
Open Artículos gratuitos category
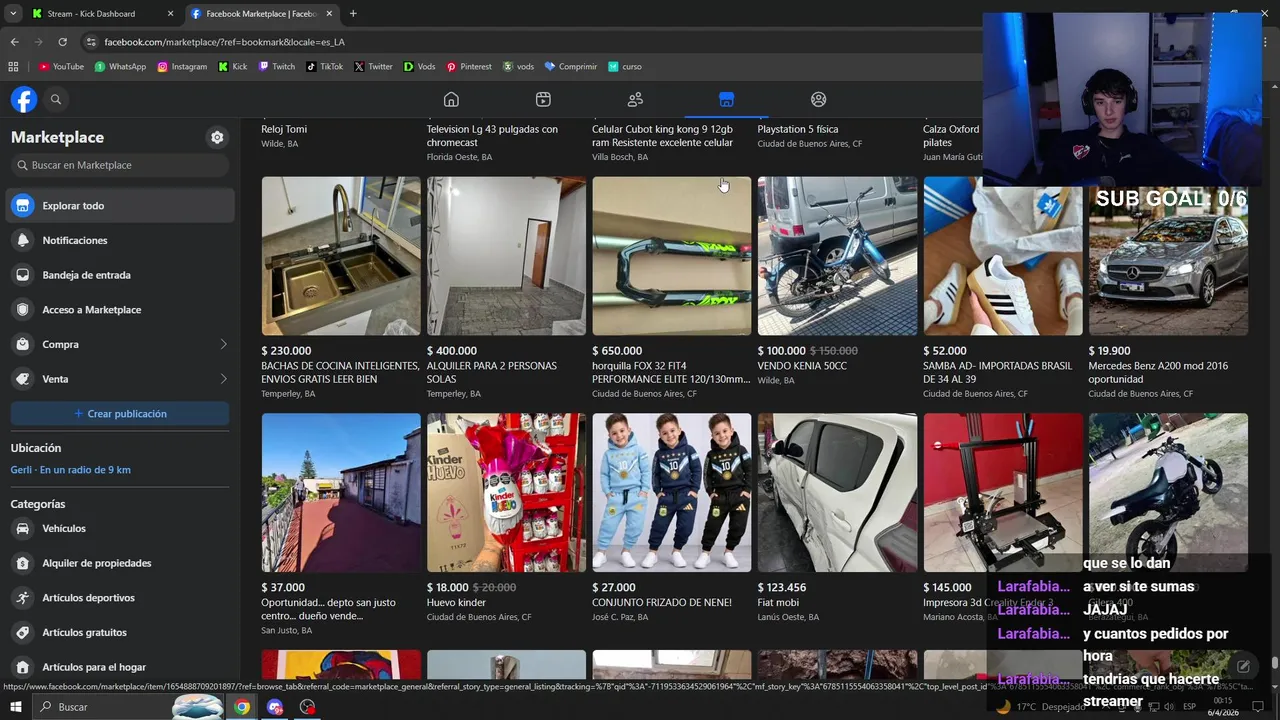(119, 632)
